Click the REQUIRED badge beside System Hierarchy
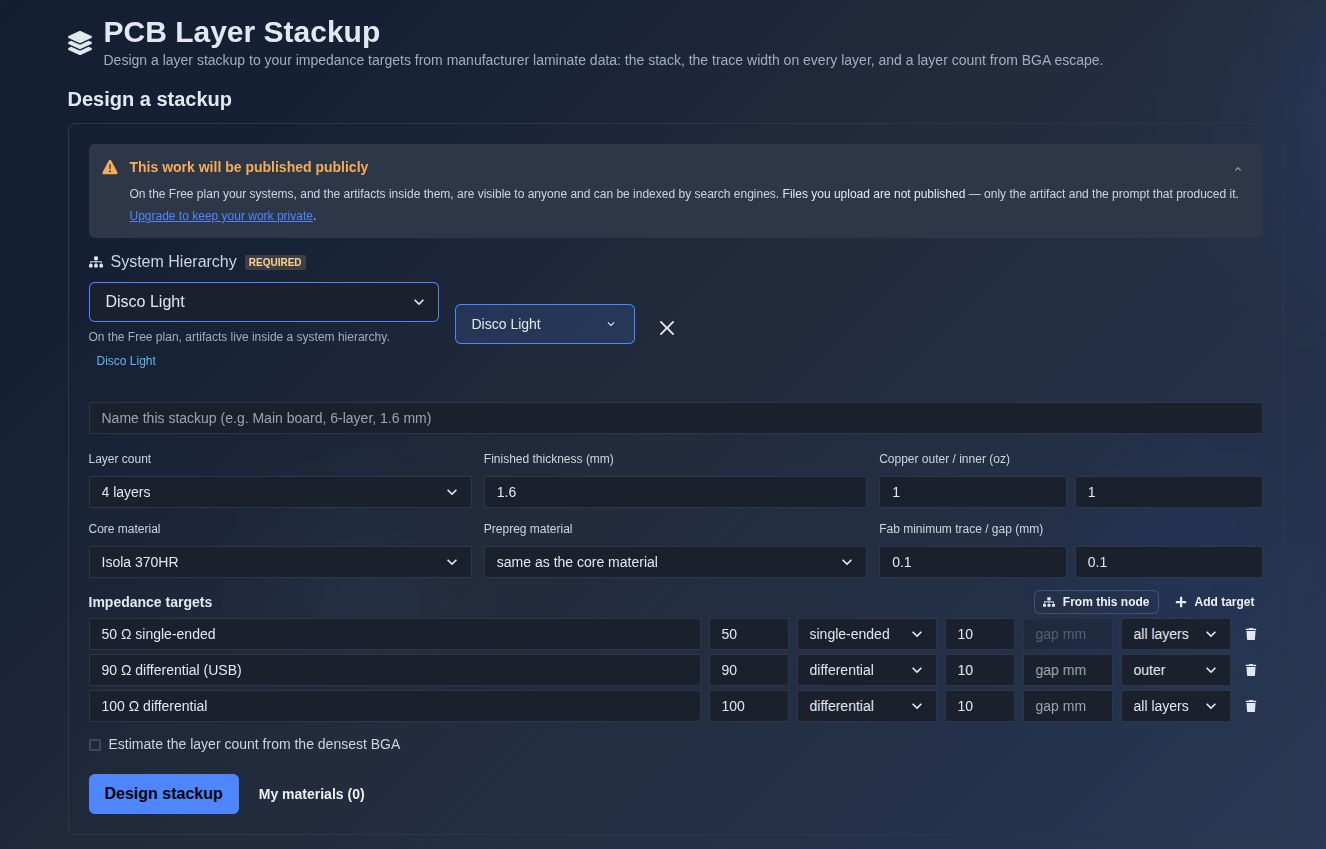1326x849 pixels. [x=275, y=262]
